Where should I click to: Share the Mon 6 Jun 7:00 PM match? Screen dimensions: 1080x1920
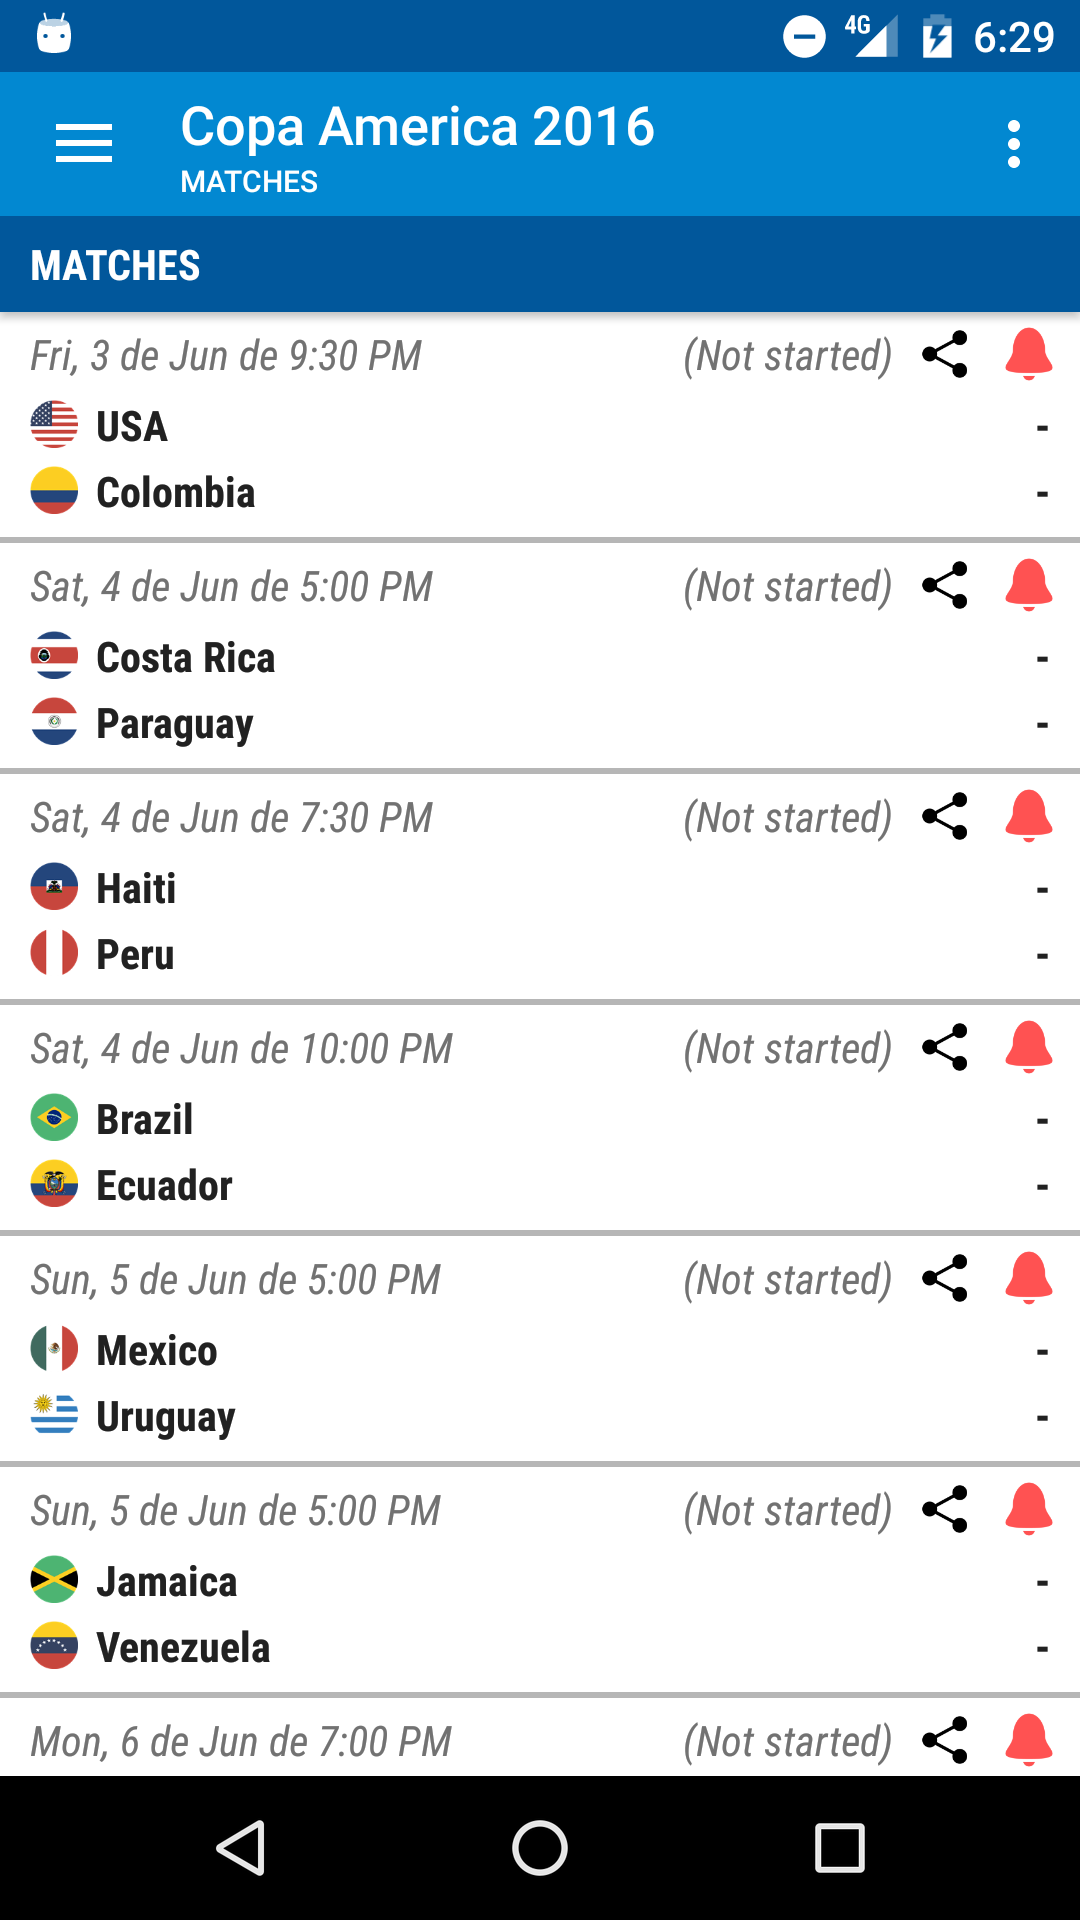click(x=945, y=1740)
